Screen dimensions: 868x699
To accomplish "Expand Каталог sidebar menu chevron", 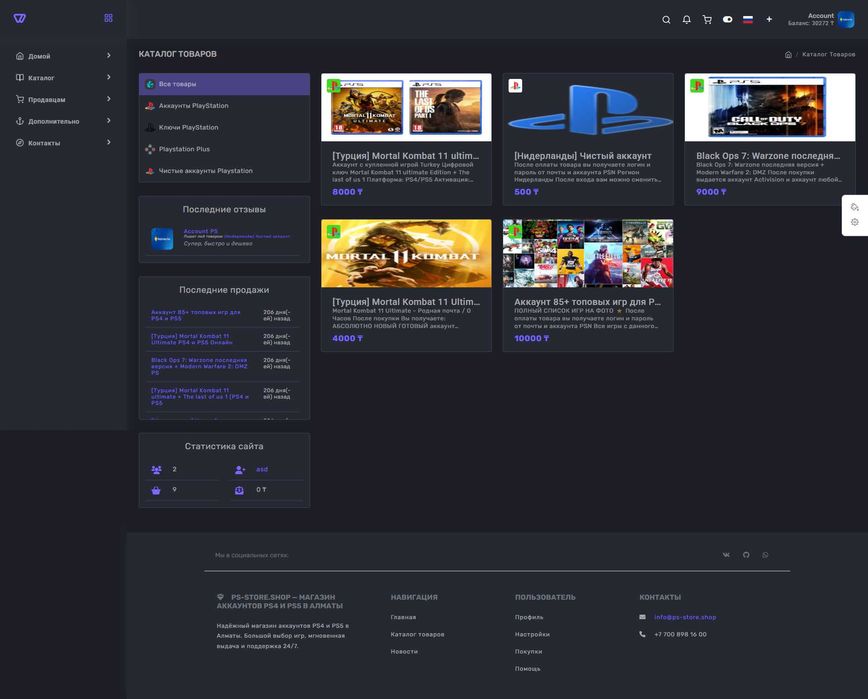I will pos(108,77).
